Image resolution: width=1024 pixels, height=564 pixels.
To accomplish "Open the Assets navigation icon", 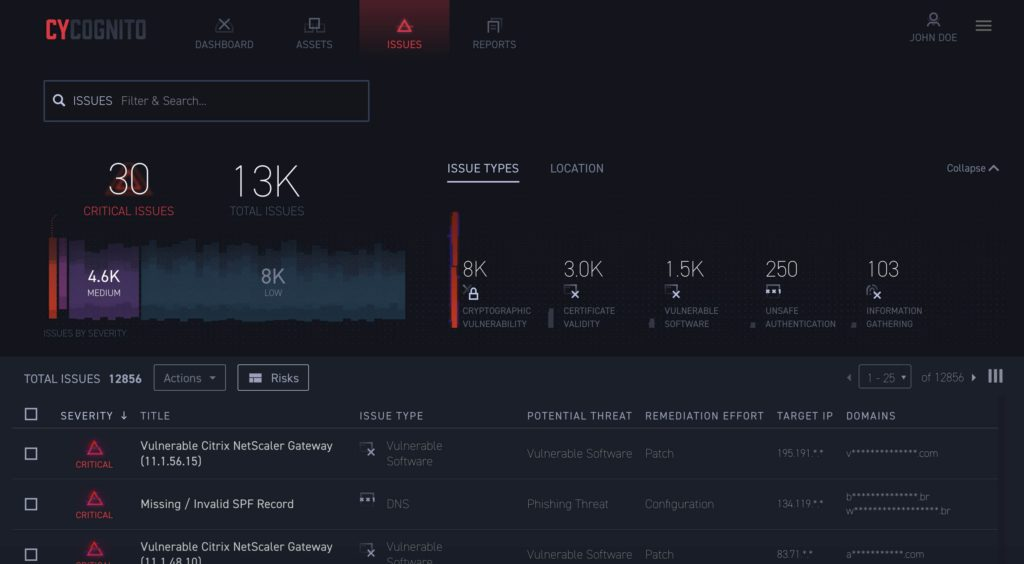I will (x=314, y=25).
